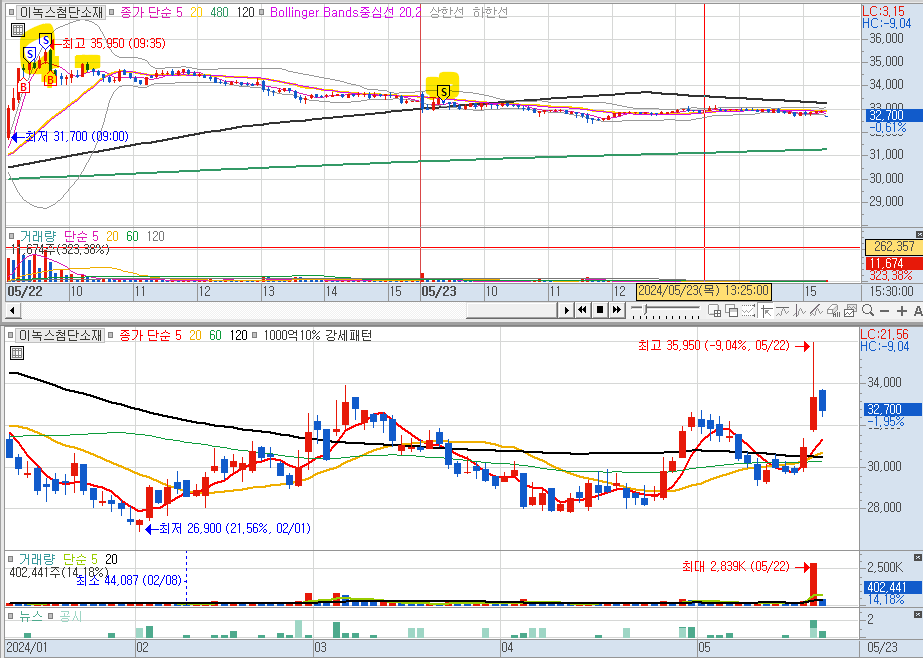Click the 1000억10% 강세패턴 label
Viewport: 923px width, 658px height.
pos(318,335)
